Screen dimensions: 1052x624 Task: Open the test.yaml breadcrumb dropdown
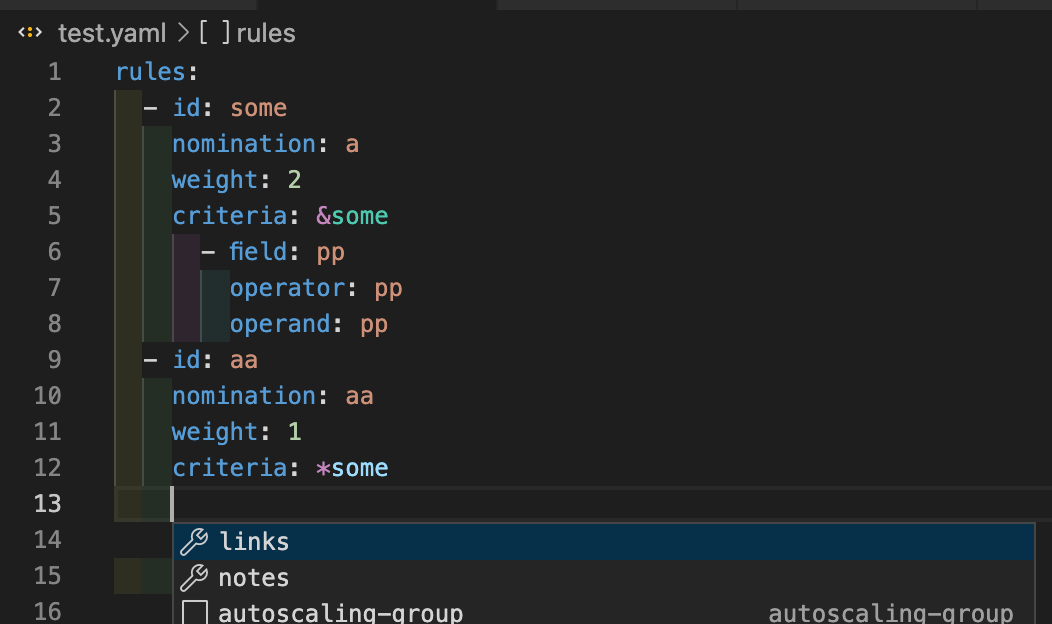click(112, 32)
